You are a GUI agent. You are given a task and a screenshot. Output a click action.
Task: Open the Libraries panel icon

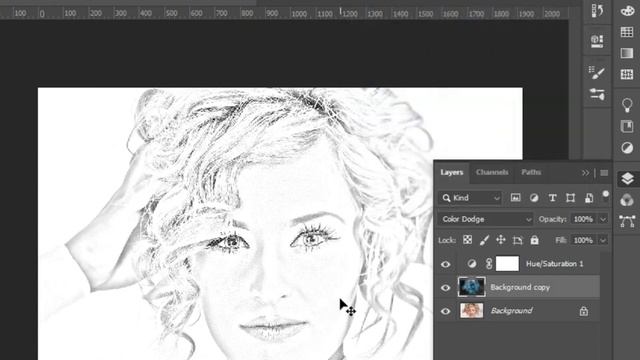(x=627, y=126)
